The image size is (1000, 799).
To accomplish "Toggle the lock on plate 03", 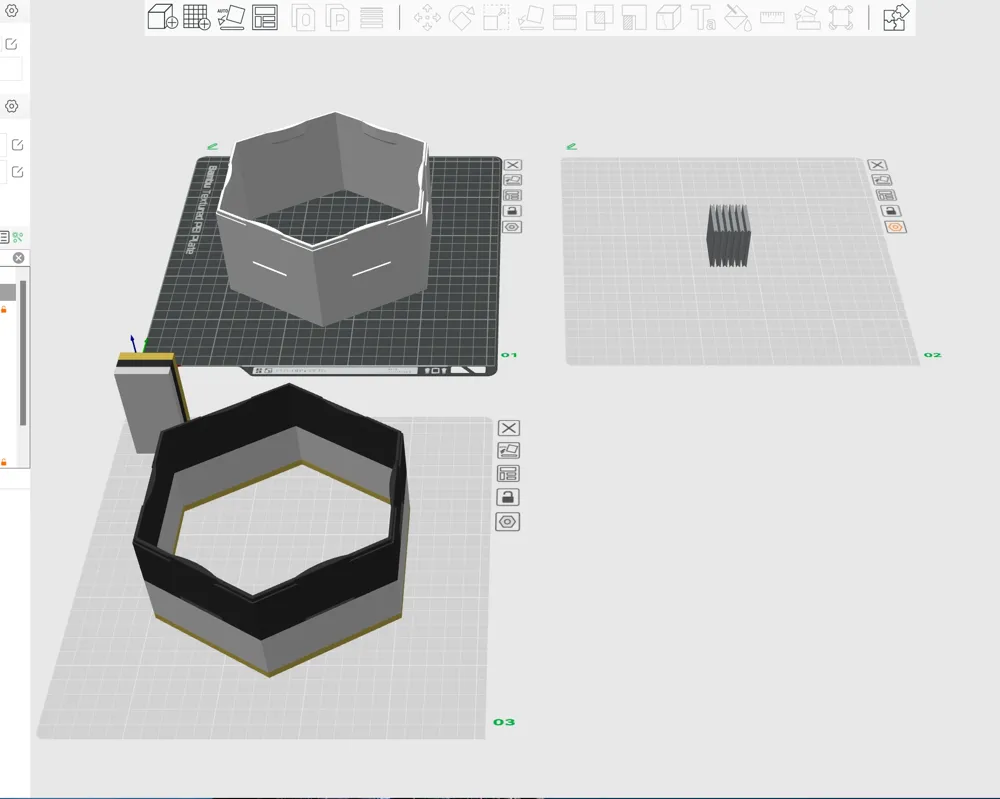I will (x=508, y=497).
